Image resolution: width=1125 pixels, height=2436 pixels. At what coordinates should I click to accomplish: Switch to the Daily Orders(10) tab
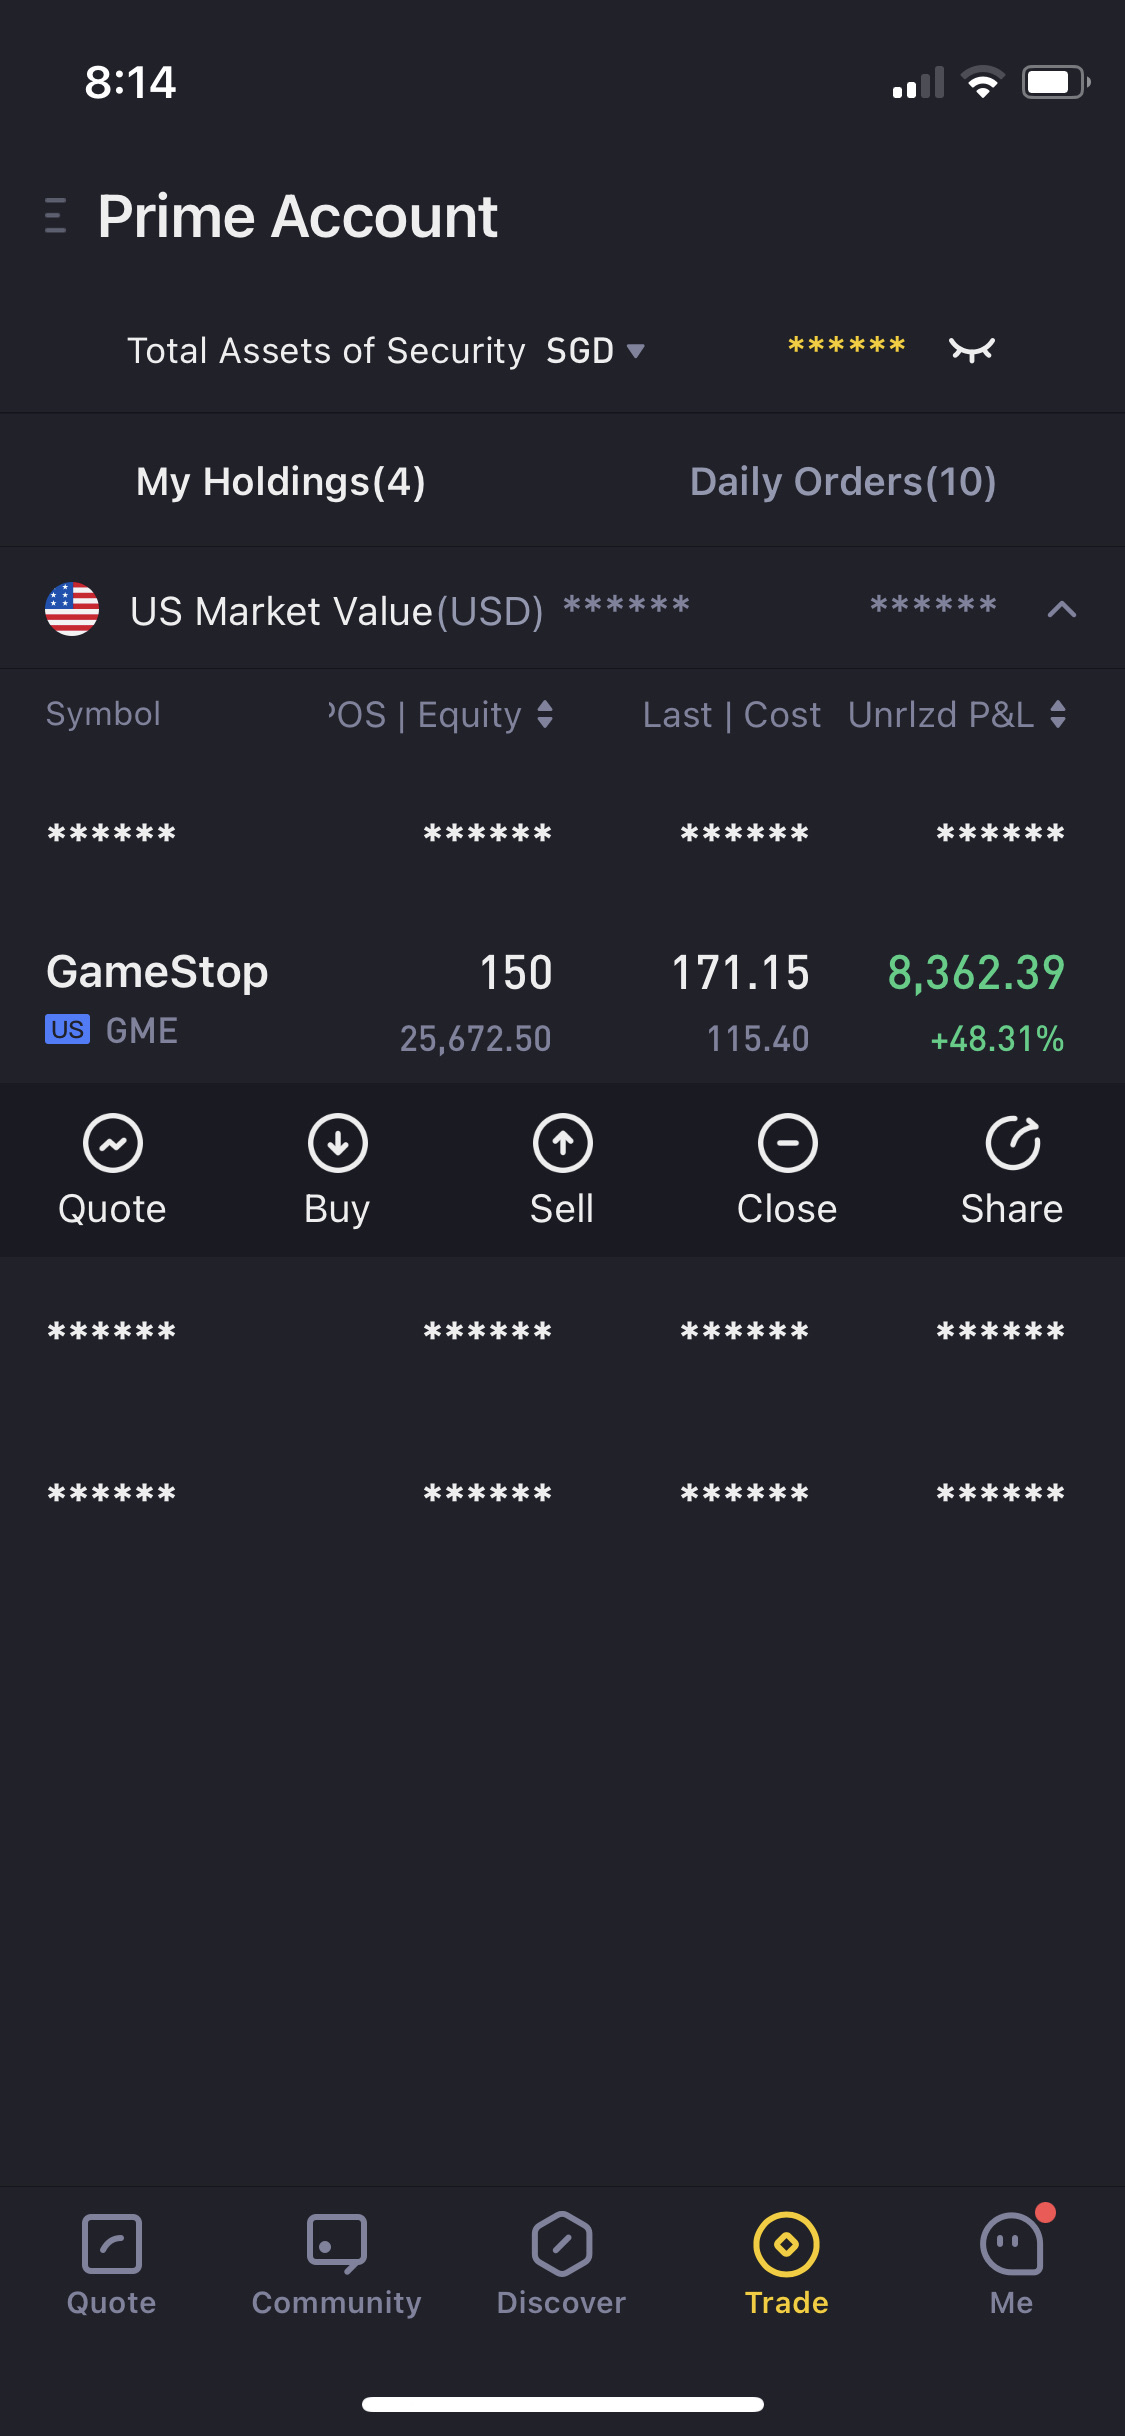click(x=843, y=482)
